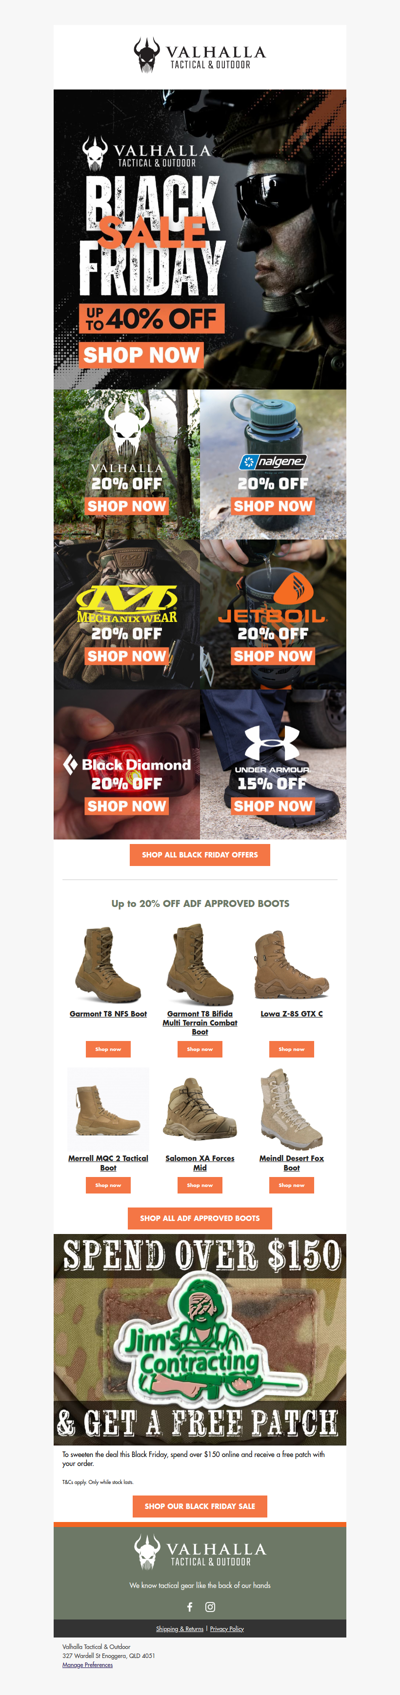Shop Now on Under Armour 15% off tile

pos(273,806)
